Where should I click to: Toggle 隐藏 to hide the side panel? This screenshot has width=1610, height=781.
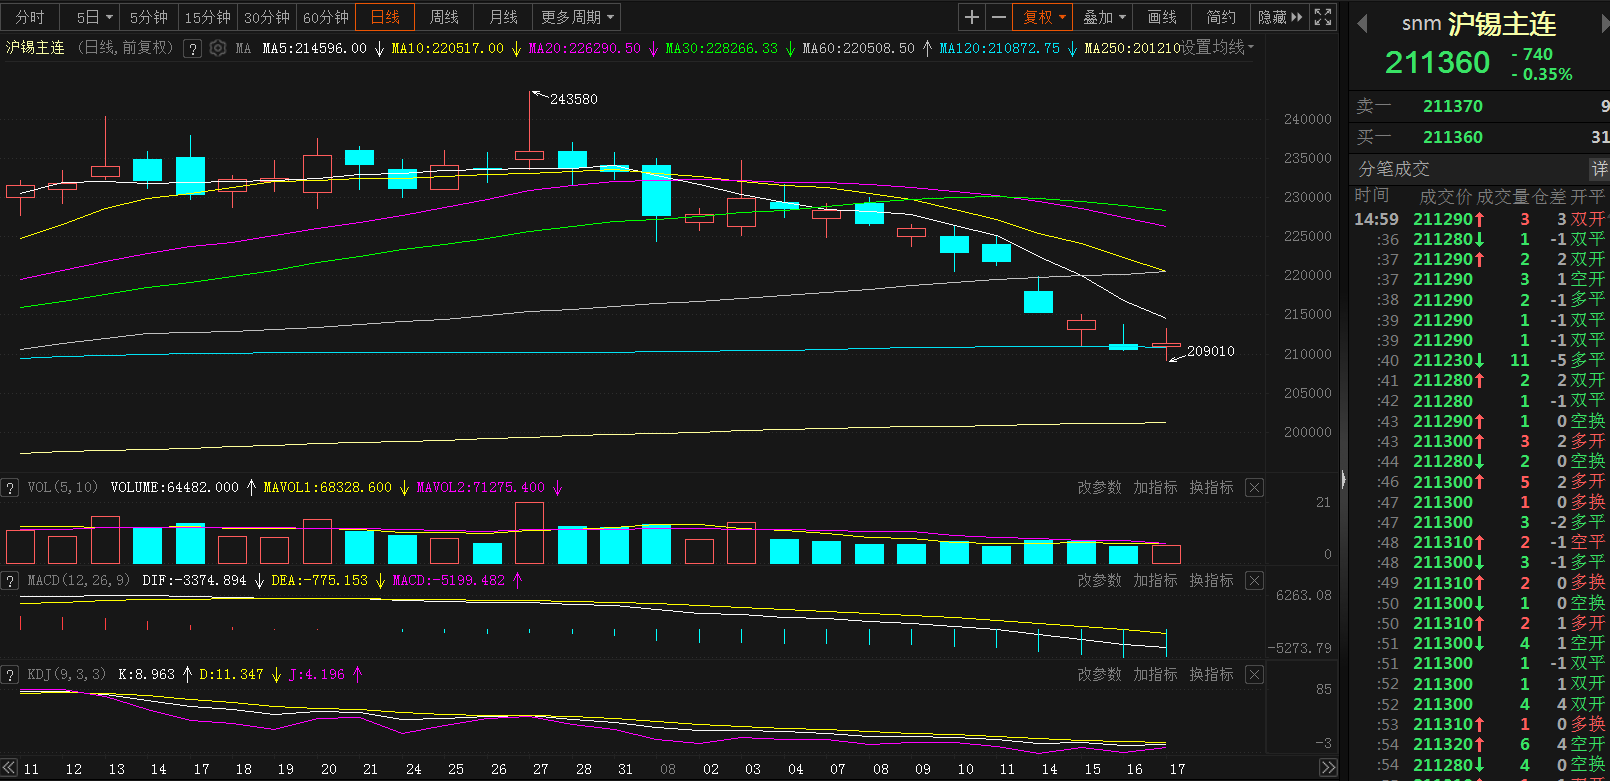click(x=1280, y=17)
